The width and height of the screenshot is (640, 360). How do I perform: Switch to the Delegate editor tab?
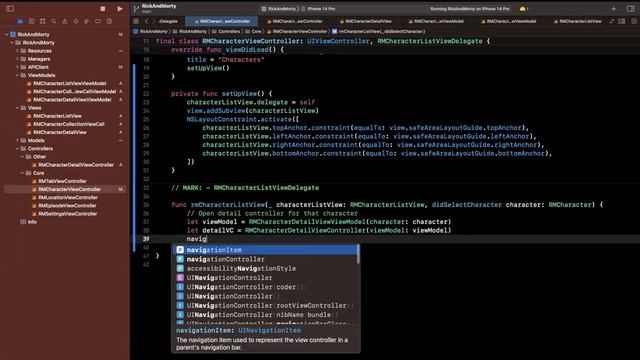click(168, 21)
